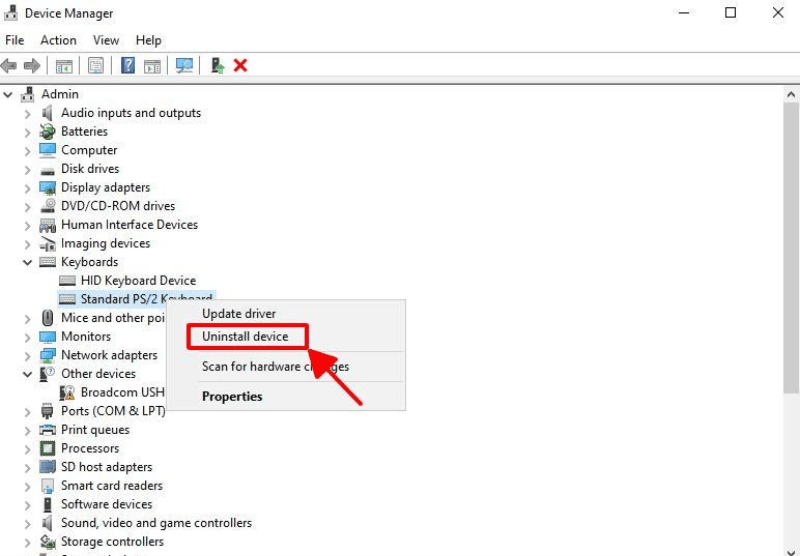Click the blue Help question mark icon
Image resolution: width=800 pixels, height=556 pixels.
pos(128,66)
